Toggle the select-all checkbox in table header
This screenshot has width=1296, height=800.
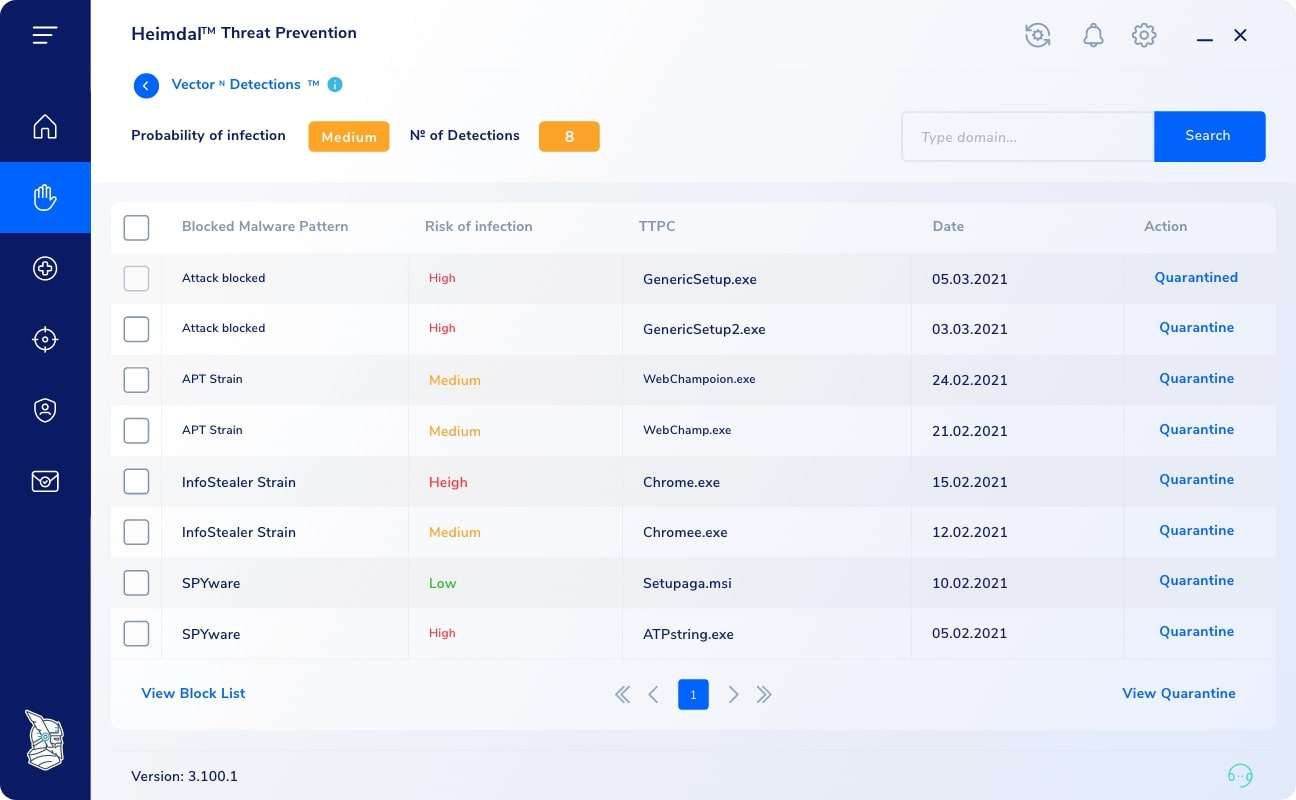(136, 227)
